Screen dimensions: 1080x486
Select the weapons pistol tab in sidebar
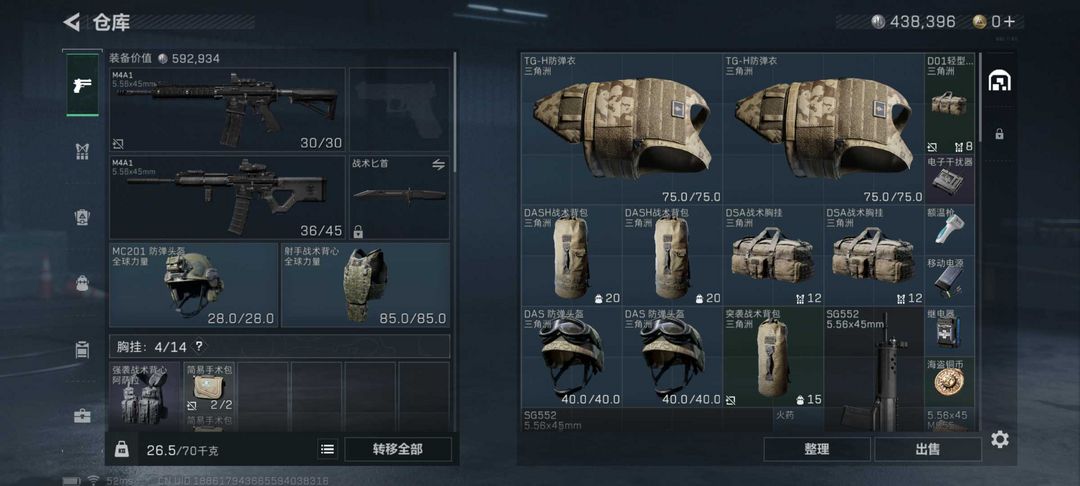tap(82, 85)
